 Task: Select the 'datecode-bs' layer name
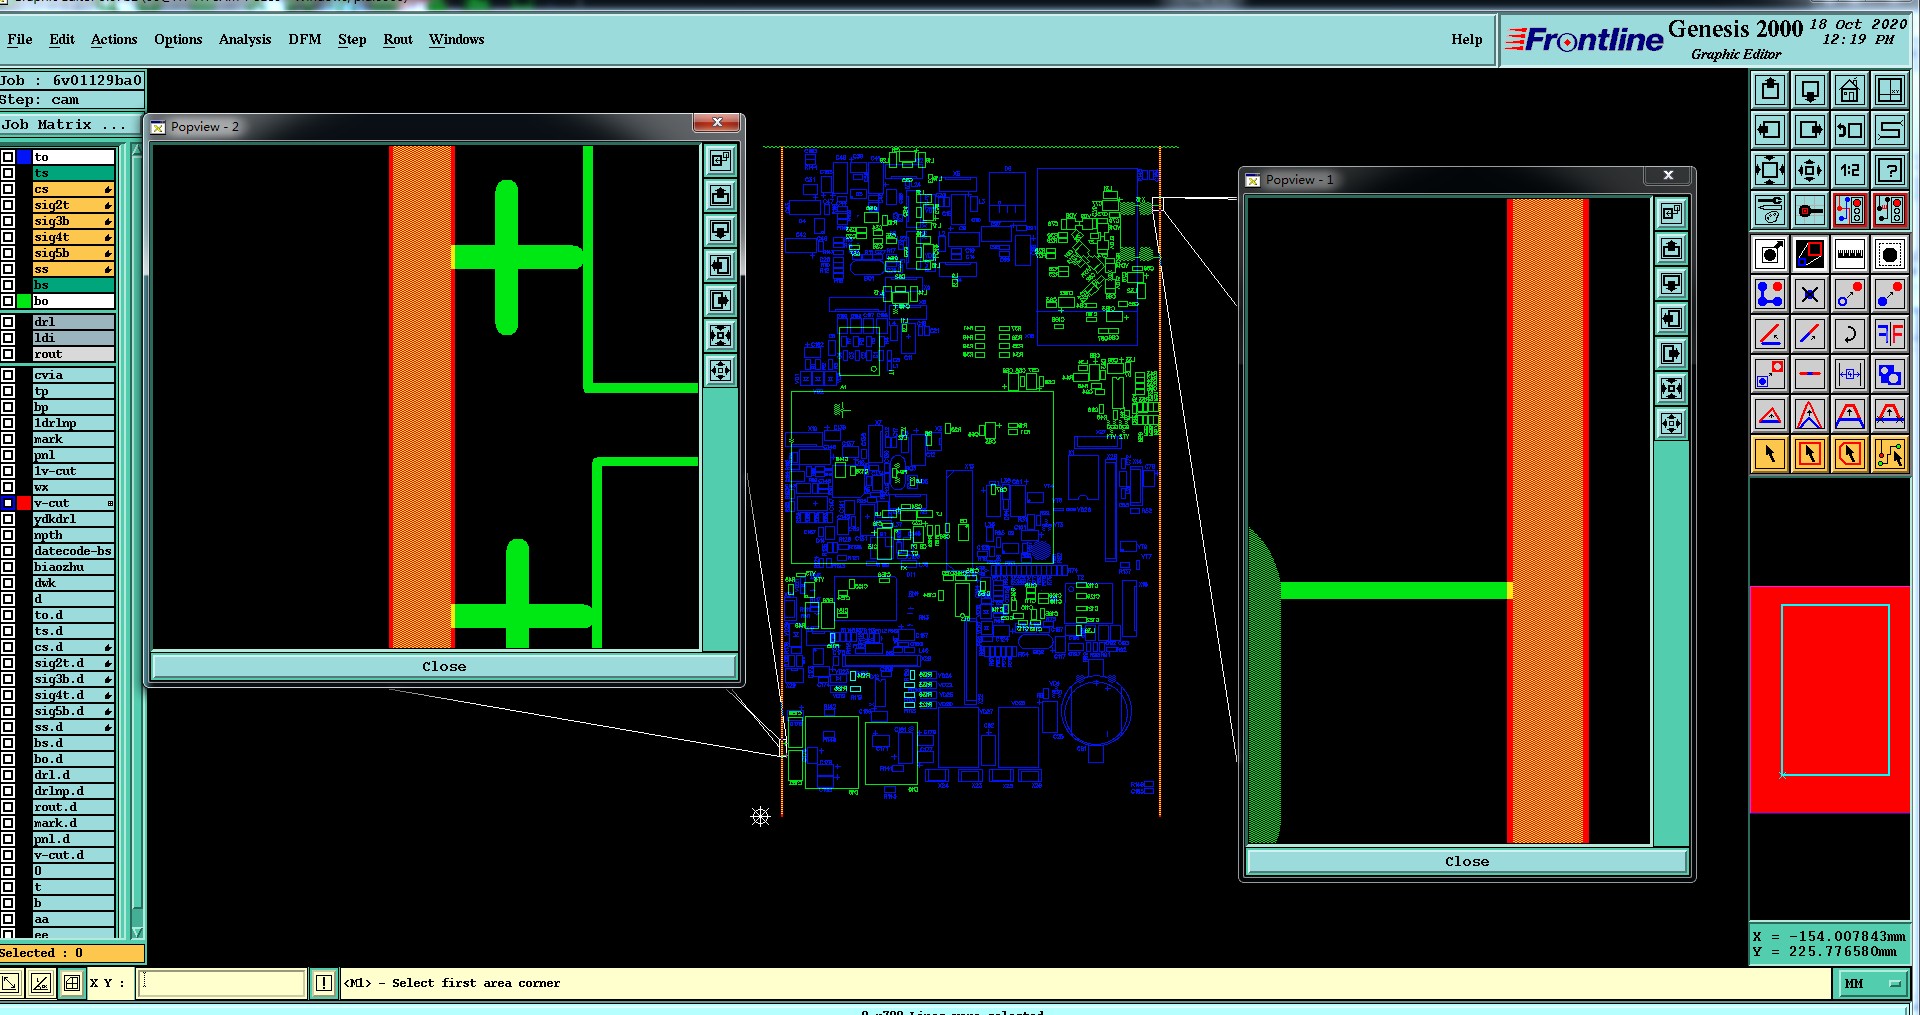(x=73, y=551)
